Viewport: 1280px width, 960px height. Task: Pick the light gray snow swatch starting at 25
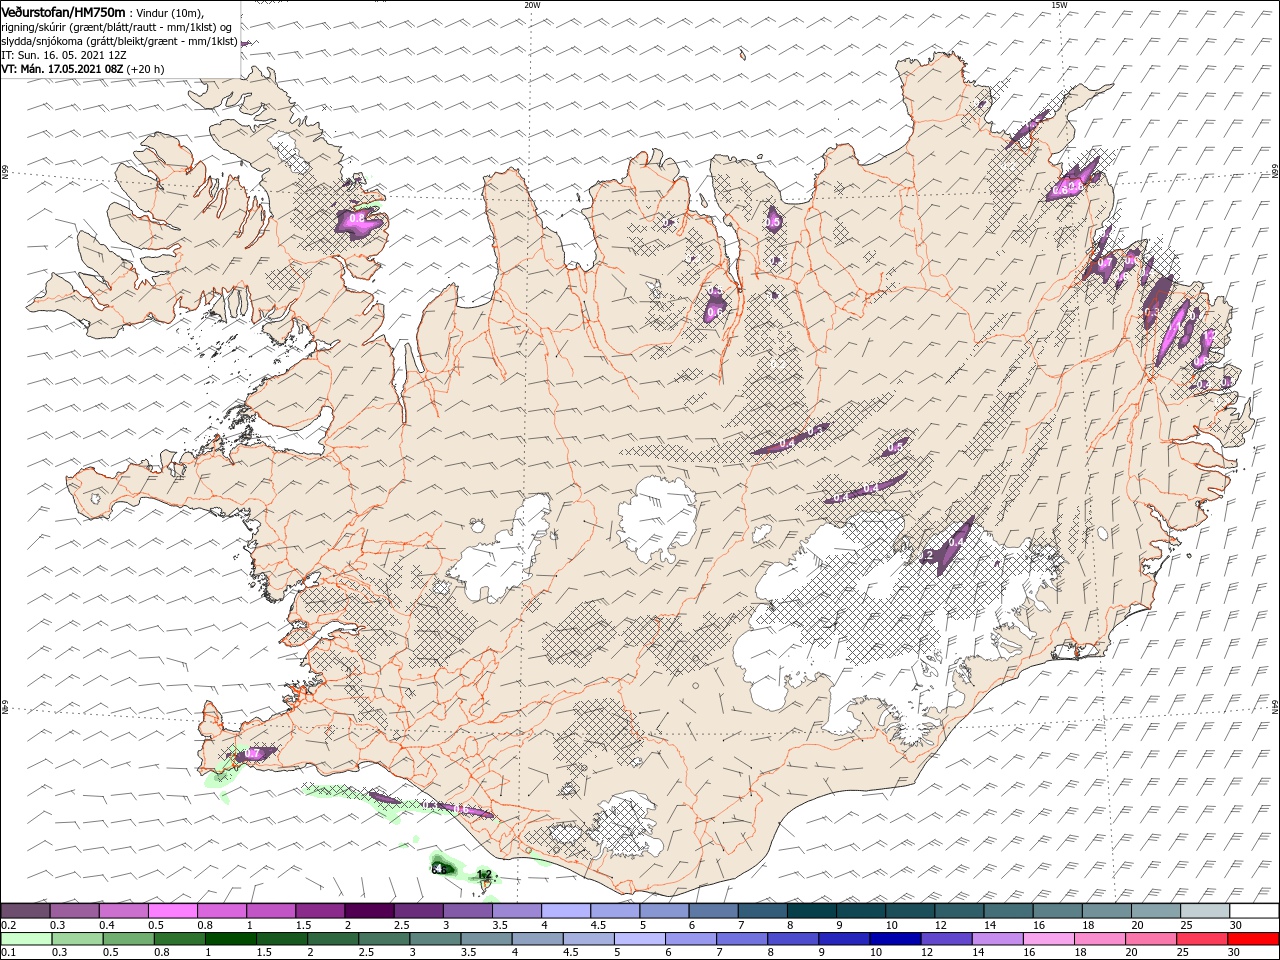click(x=1204, y=911)
